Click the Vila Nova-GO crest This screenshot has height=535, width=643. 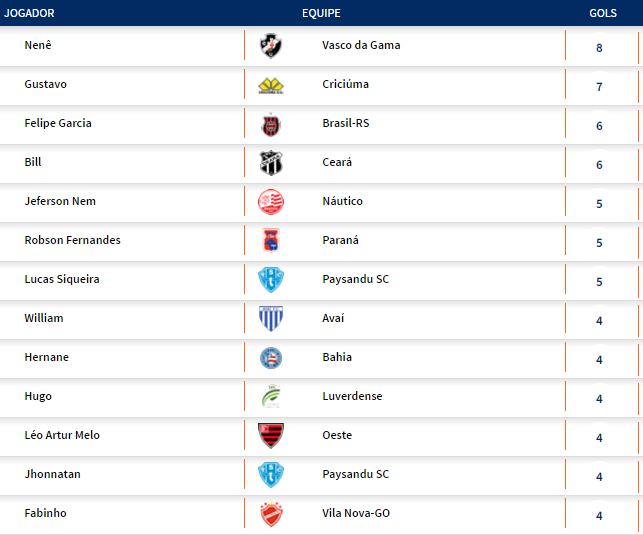[271, 514]
